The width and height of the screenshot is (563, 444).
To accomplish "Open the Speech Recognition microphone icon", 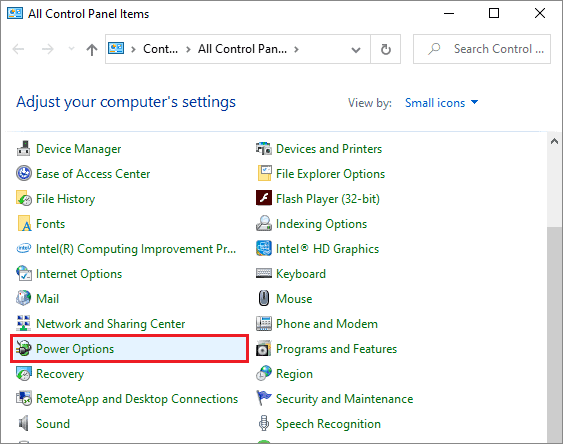I will coord(264,424).
